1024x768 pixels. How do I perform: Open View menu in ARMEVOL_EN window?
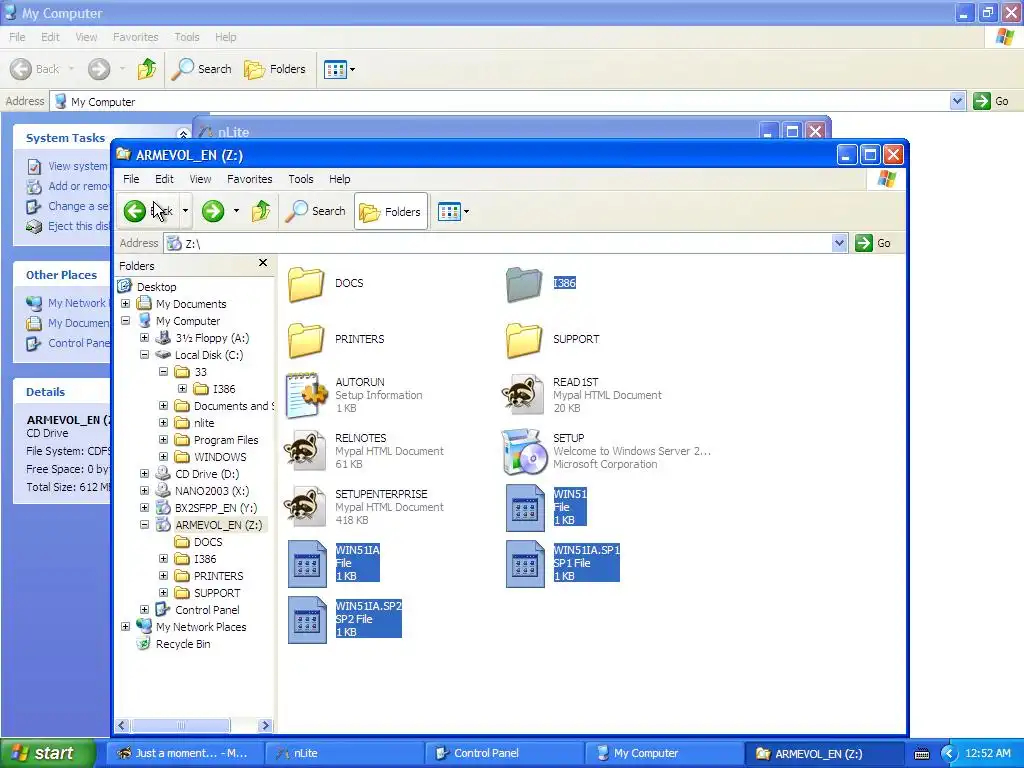200,179
